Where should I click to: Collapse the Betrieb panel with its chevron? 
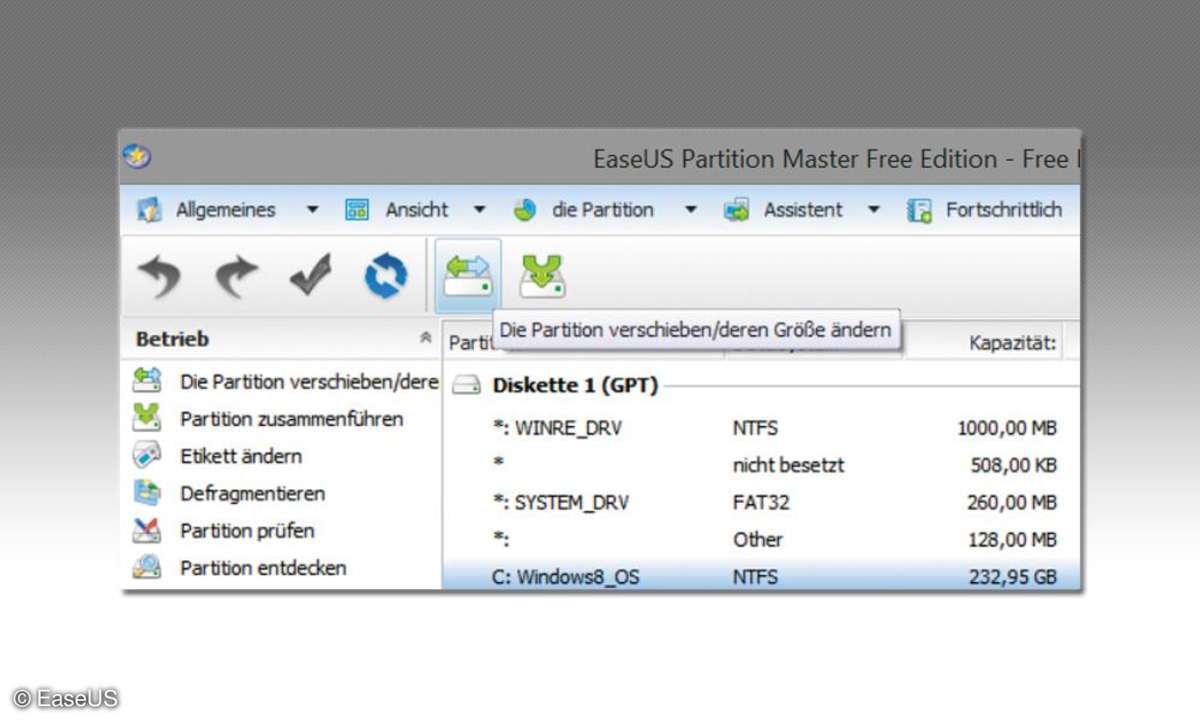click(x=426, y=339)
